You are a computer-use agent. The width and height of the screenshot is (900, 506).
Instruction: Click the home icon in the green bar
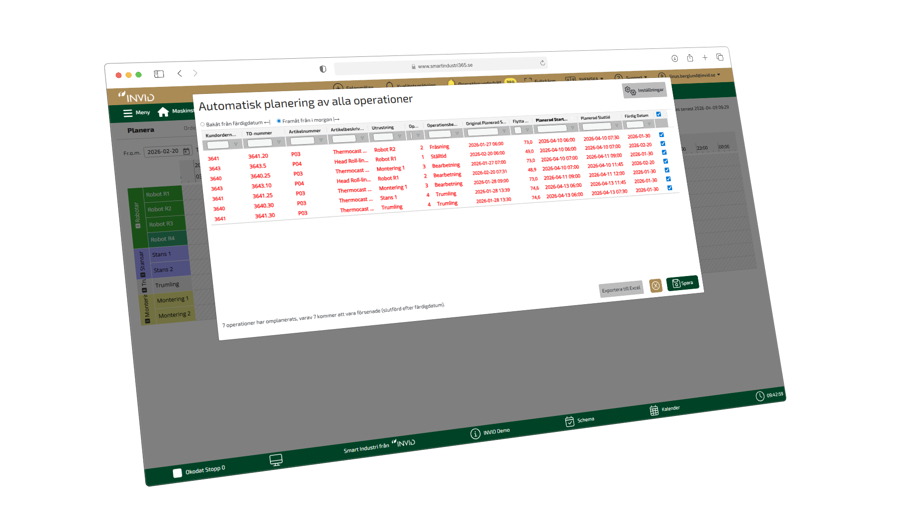(x=163, y=111)
